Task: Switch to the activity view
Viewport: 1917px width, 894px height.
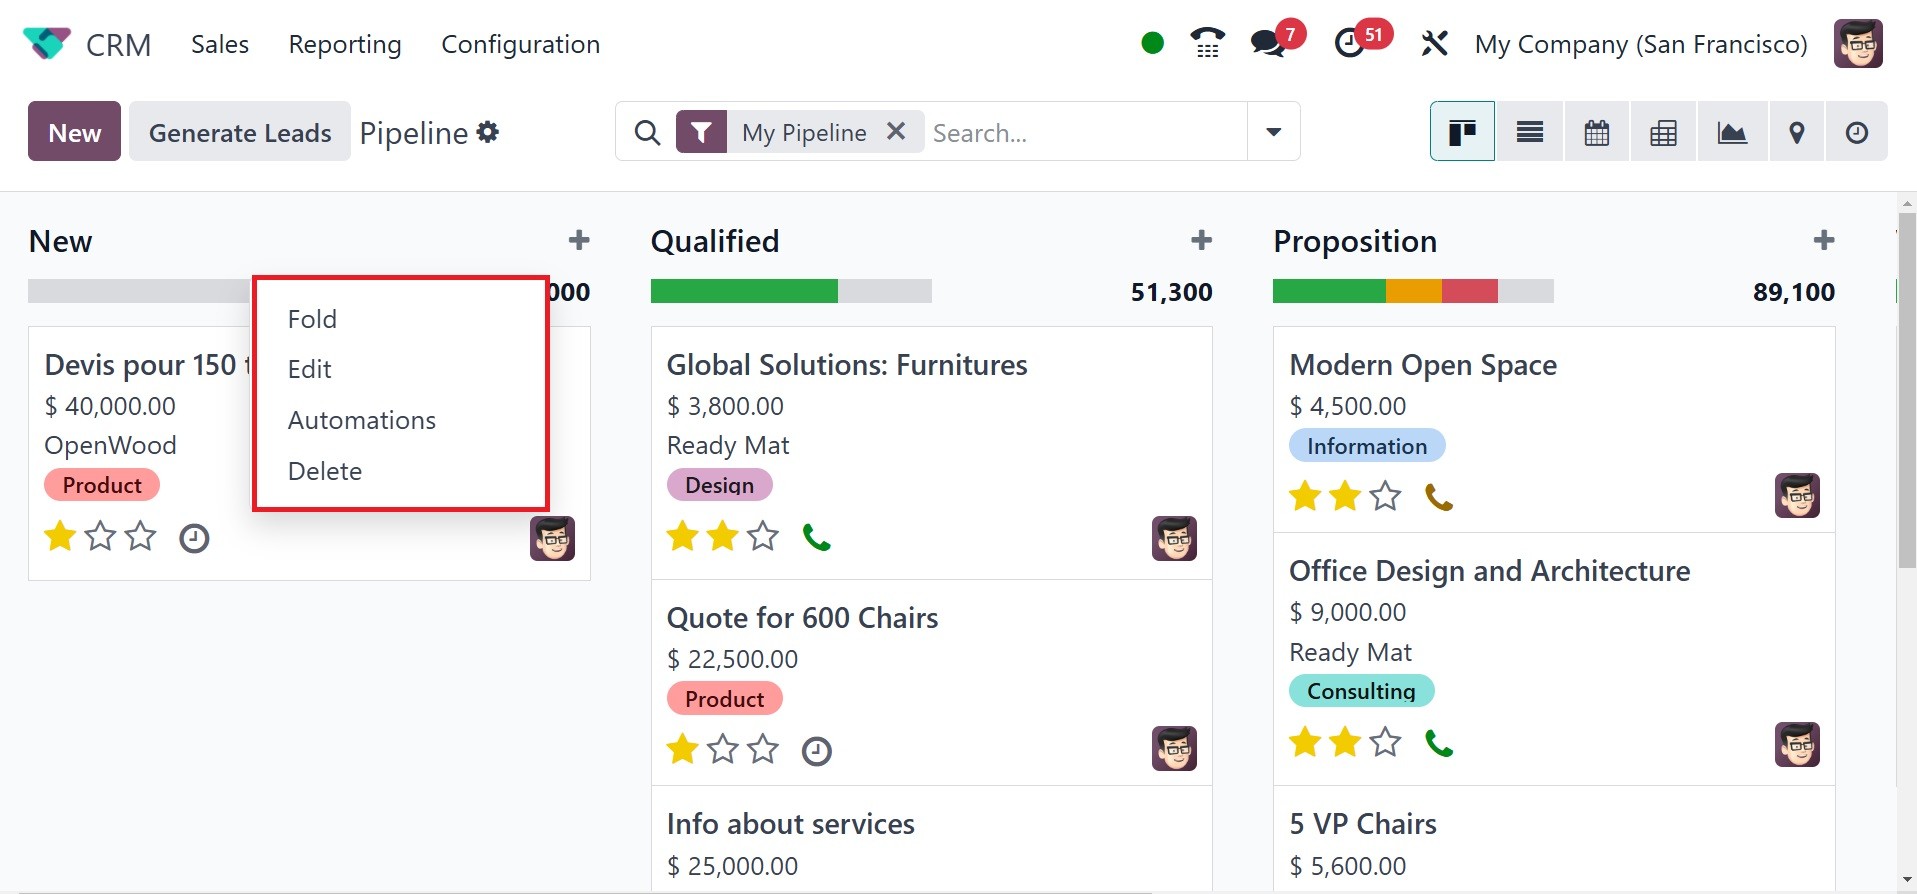Action: 1856,132
